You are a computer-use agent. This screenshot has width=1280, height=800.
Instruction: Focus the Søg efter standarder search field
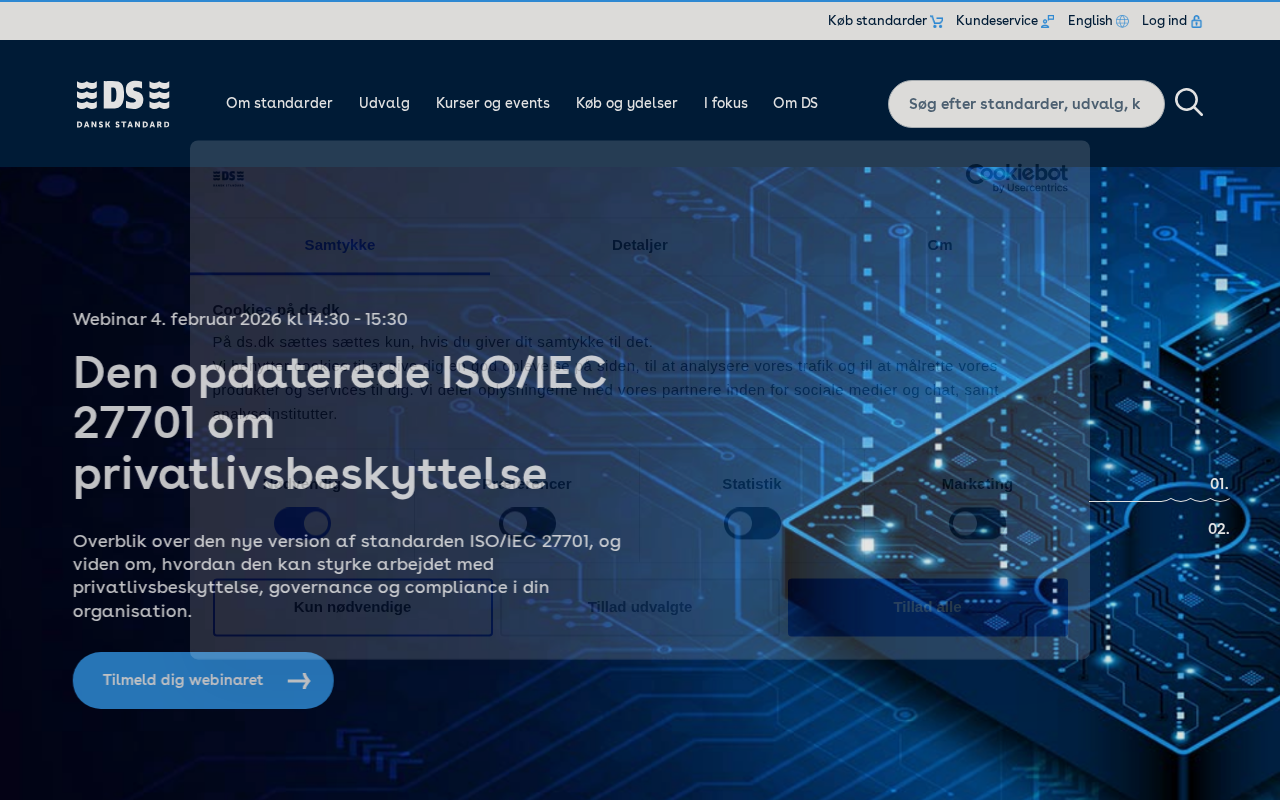[x=1026, y=104]
